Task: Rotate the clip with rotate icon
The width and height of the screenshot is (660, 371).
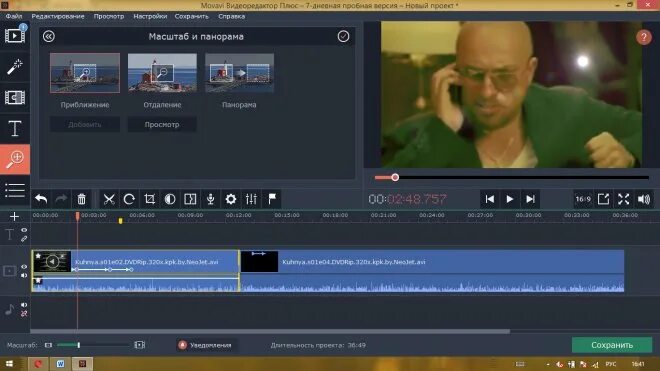Action: pyautogui.click(x=129, y=199)
